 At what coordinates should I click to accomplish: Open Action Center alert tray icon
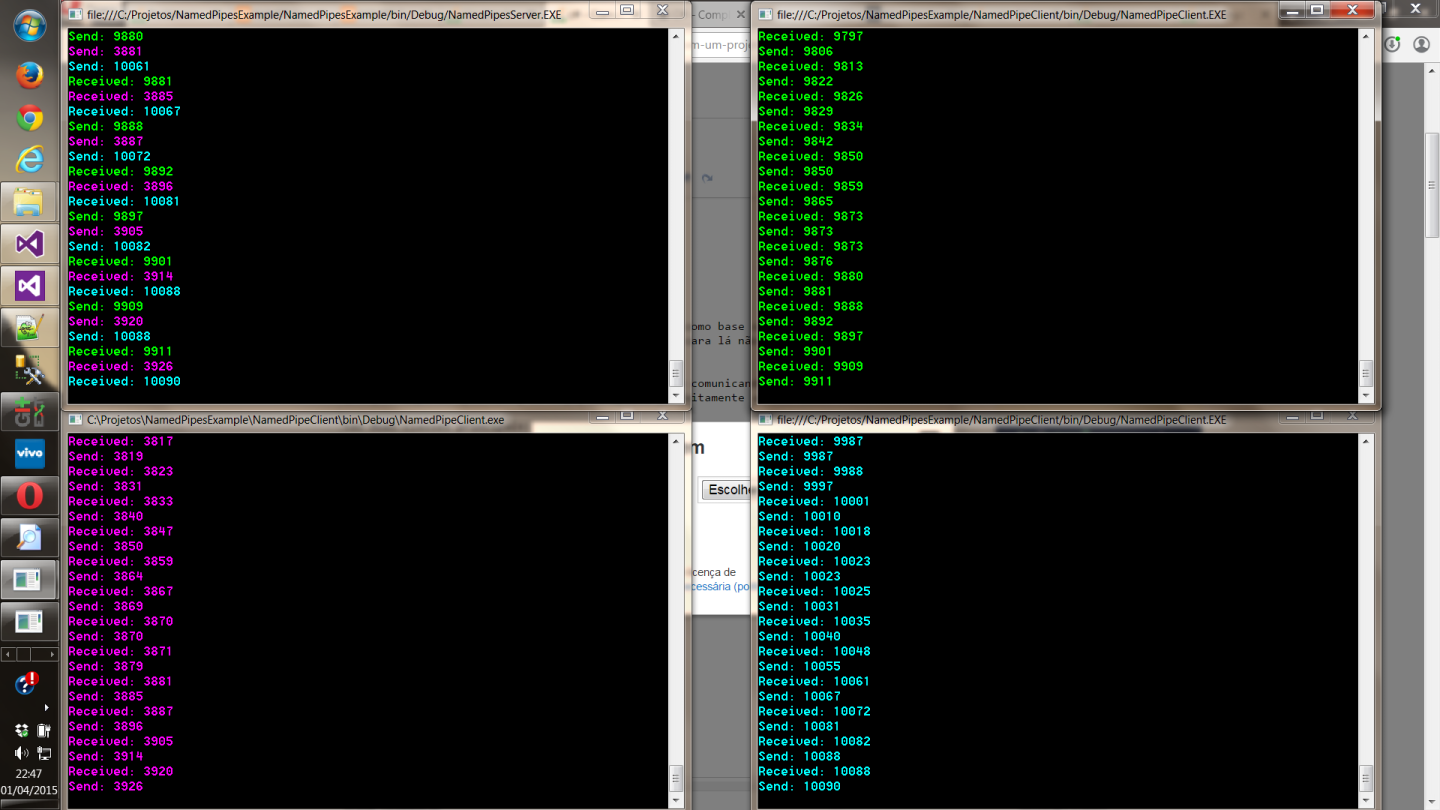click(27, 684)
